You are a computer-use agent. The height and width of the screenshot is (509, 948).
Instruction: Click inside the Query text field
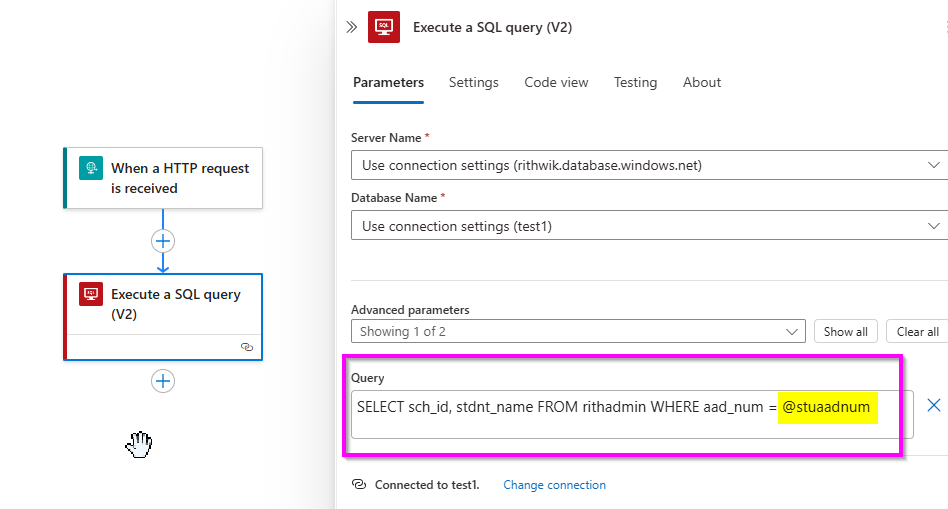[x=632, y=414]
